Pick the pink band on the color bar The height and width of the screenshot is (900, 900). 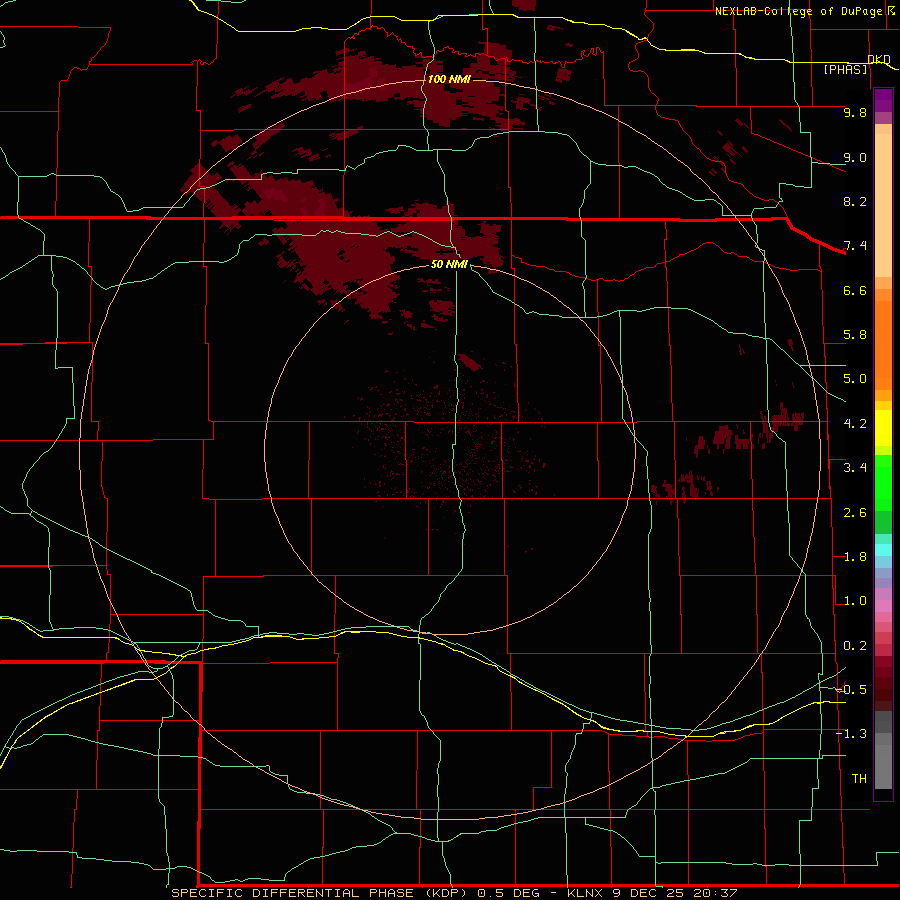pyautogui.click(x=883, y=606)
